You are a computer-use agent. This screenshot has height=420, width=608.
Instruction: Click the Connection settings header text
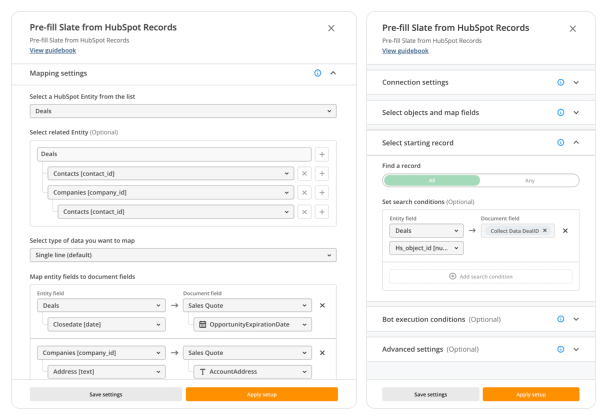coord(415,82)
